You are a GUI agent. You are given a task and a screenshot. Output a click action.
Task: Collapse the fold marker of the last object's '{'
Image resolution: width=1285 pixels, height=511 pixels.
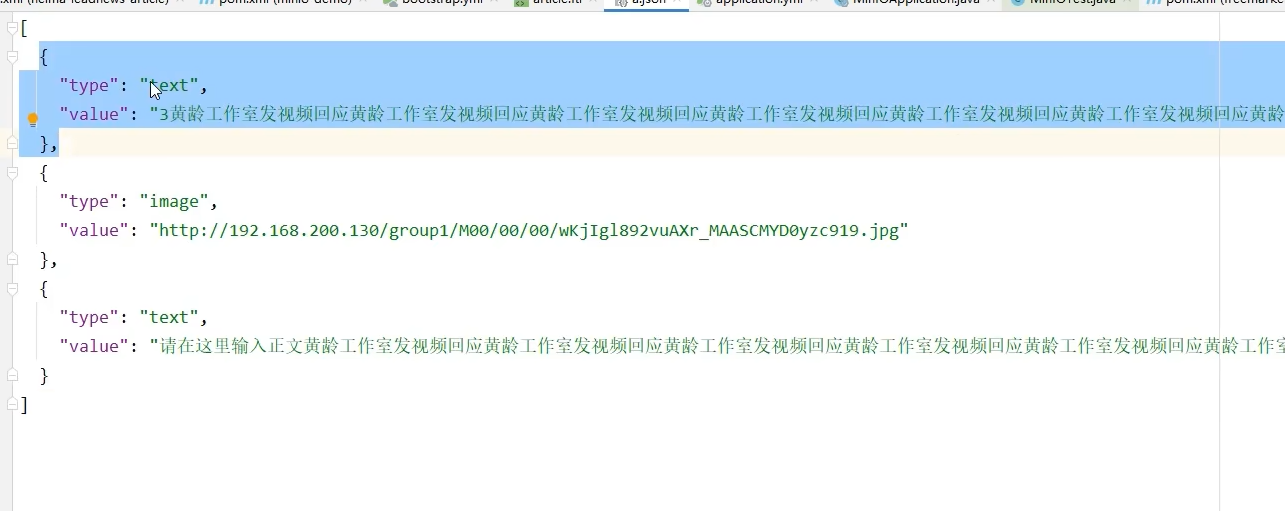point(12,288)
